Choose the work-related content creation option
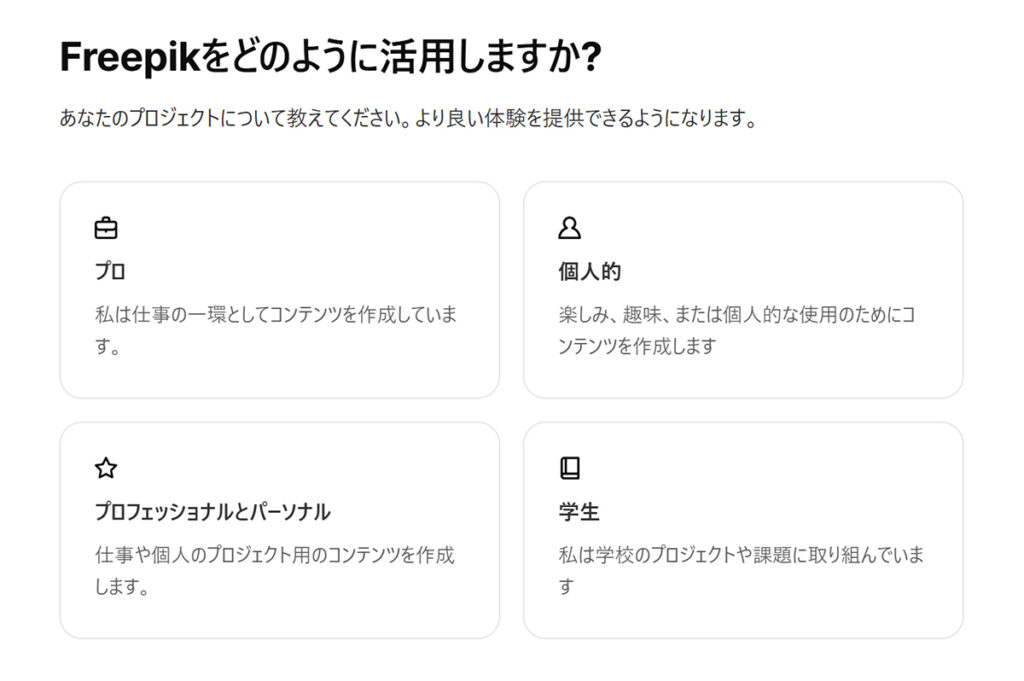 click(x=280, y=289)
